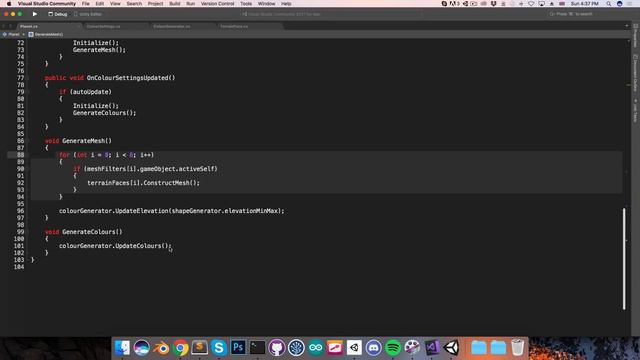Viewport: 640px width, 360px height.
Task: Open Sourcetree from the dock
Action: [296, 348]
